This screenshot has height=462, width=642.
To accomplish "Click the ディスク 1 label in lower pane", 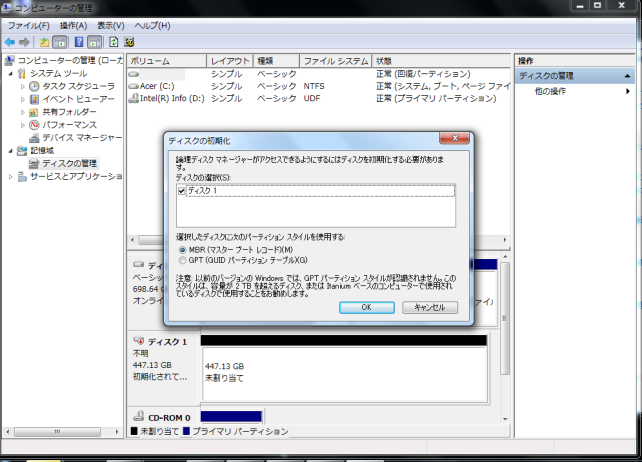I will click(x=167, y=342).
